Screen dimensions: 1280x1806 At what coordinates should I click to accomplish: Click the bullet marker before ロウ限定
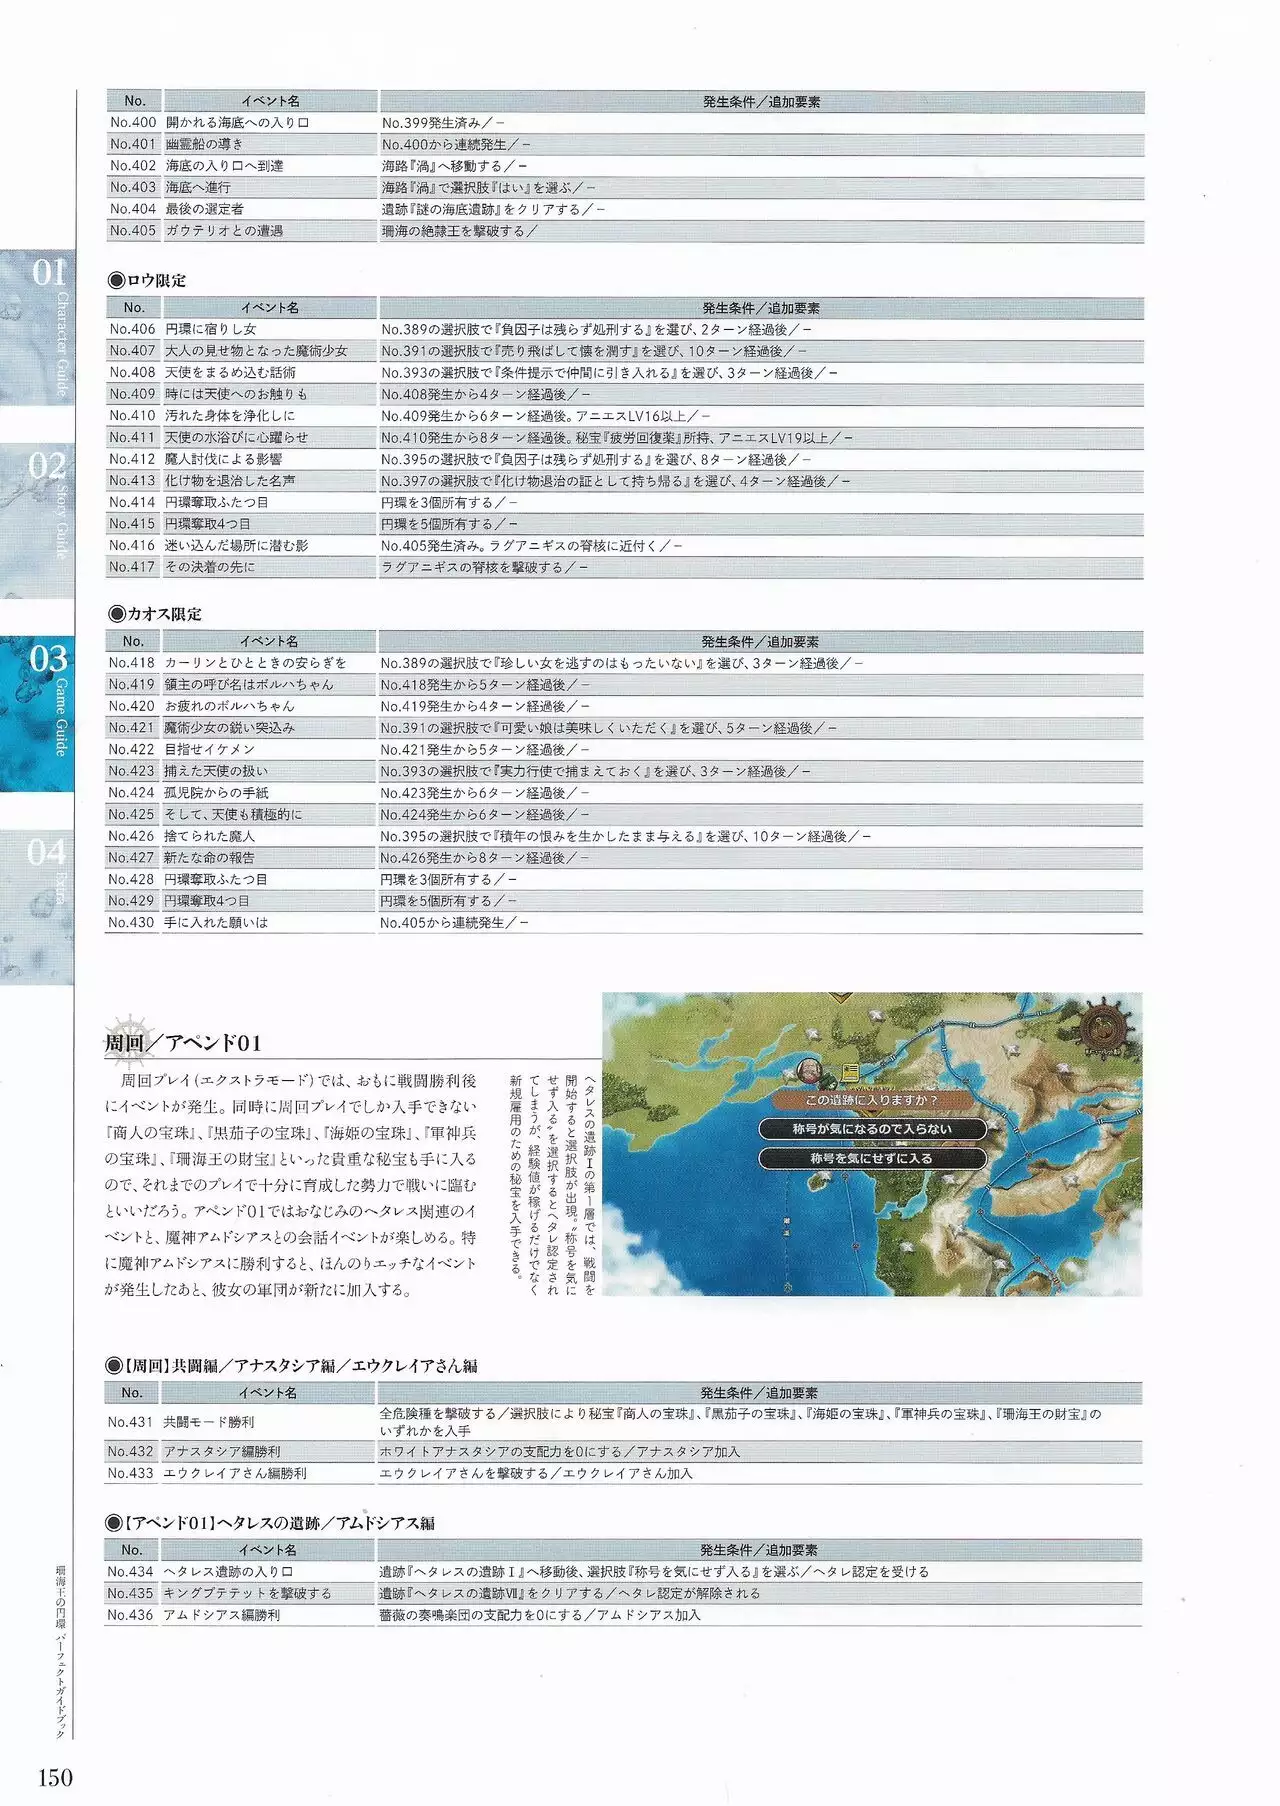click(x=116, y=281)
